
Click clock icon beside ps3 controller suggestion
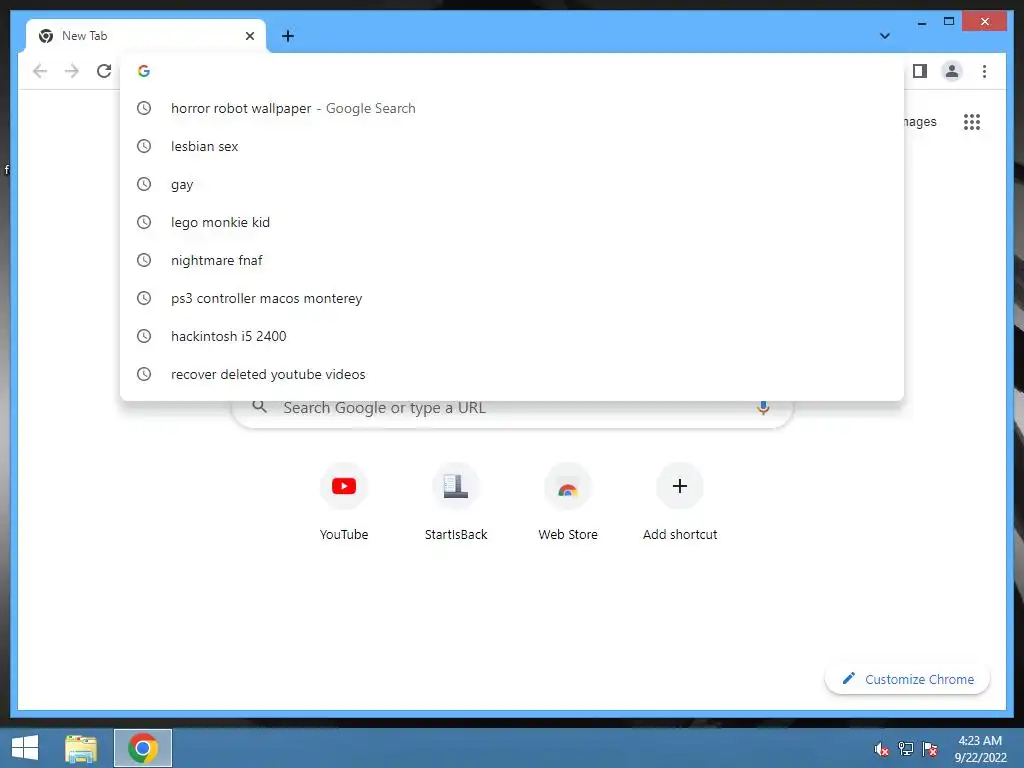[x=144, y=298]
